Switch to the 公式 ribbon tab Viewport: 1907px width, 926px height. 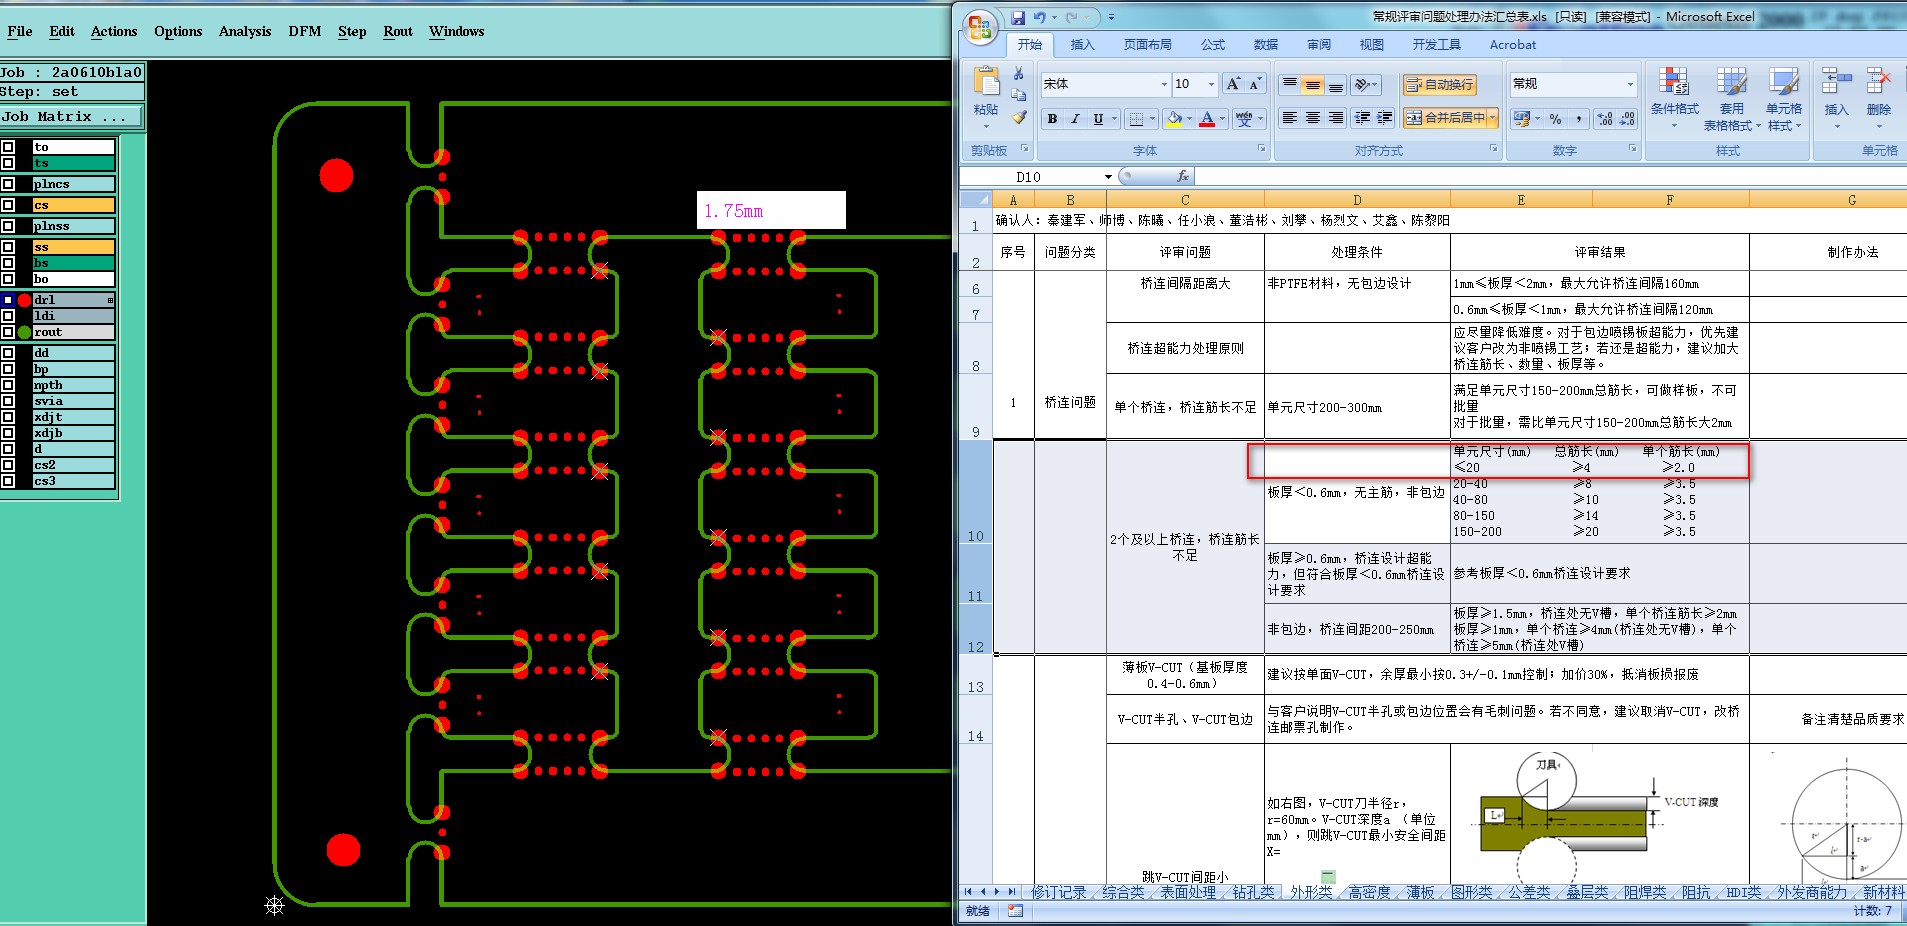point(1213,45)
